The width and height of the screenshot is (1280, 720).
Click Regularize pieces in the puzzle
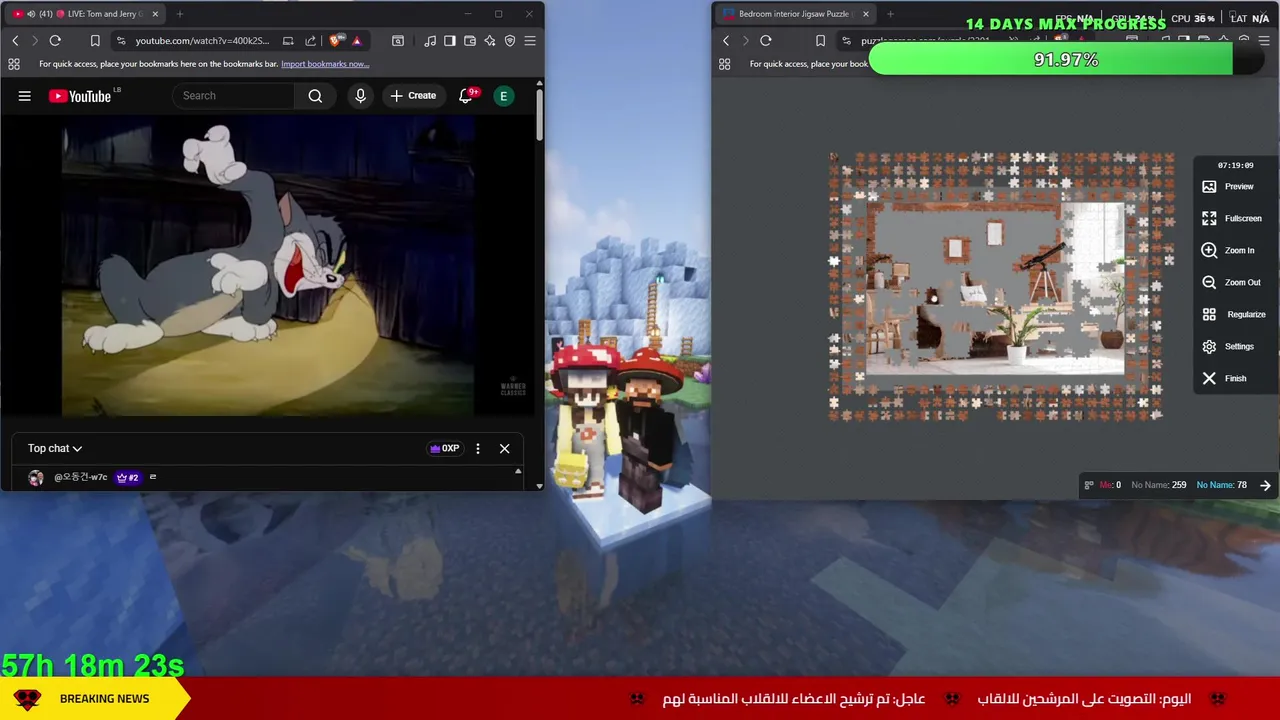tap(1234, 315)
